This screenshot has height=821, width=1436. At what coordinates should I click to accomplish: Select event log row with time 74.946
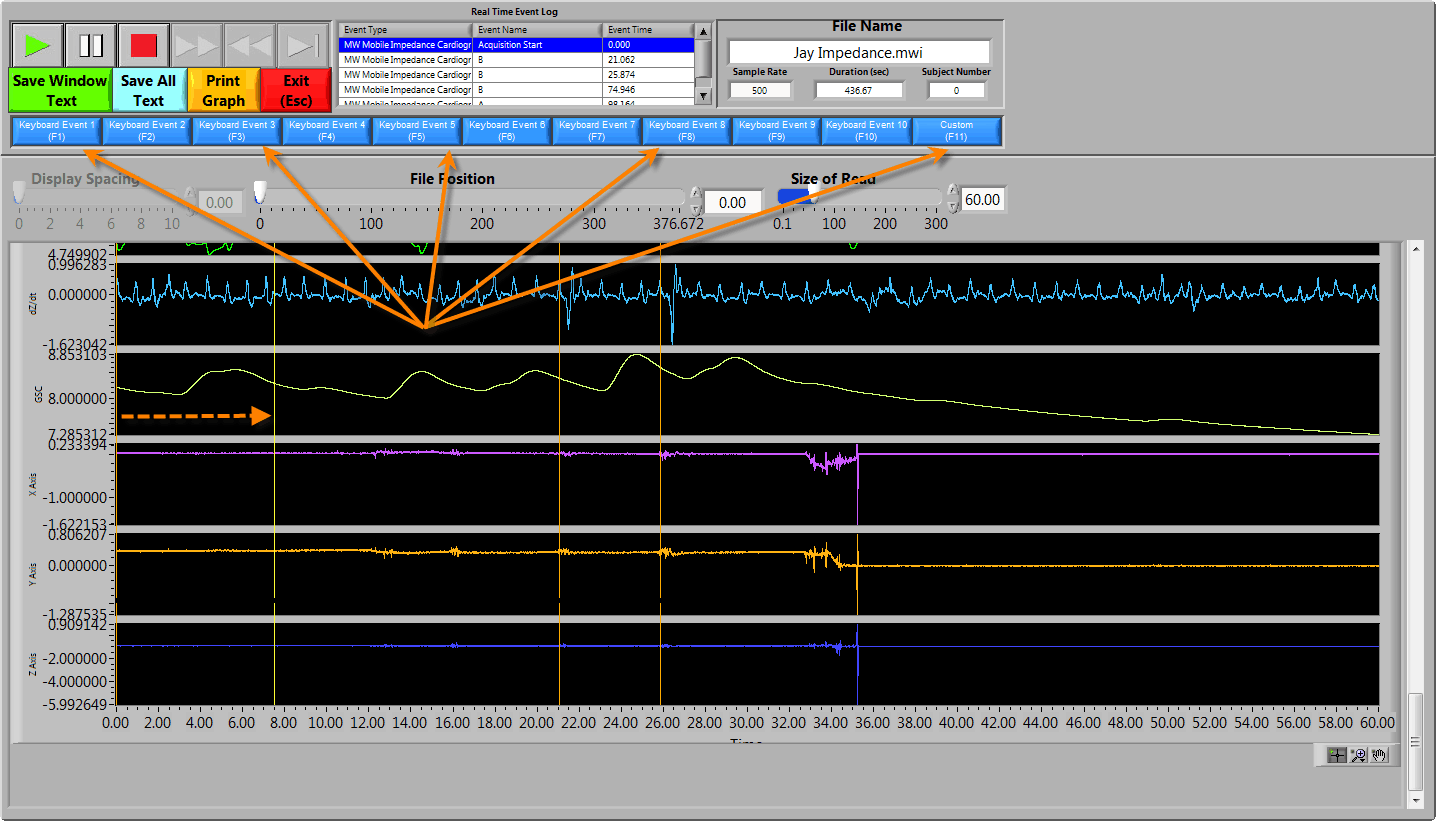pos(517,90)
